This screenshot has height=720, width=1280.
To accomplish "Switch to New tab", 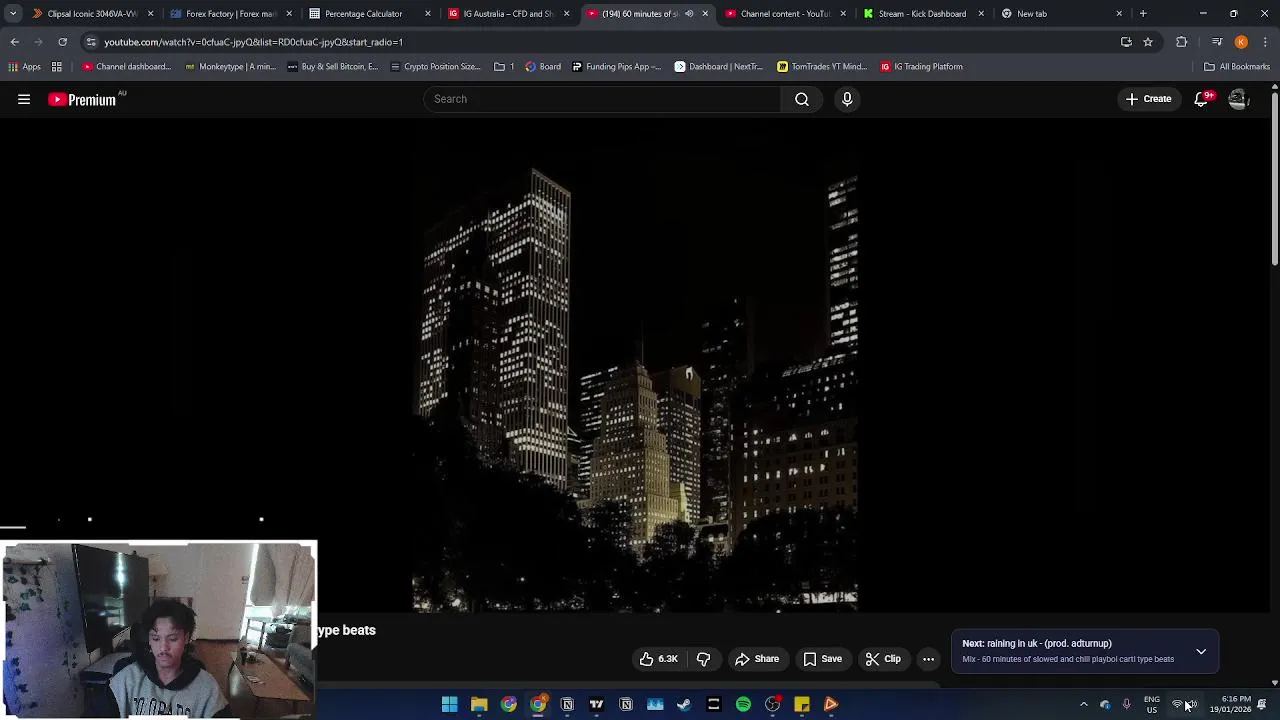I will click(x=1062, y=14).
